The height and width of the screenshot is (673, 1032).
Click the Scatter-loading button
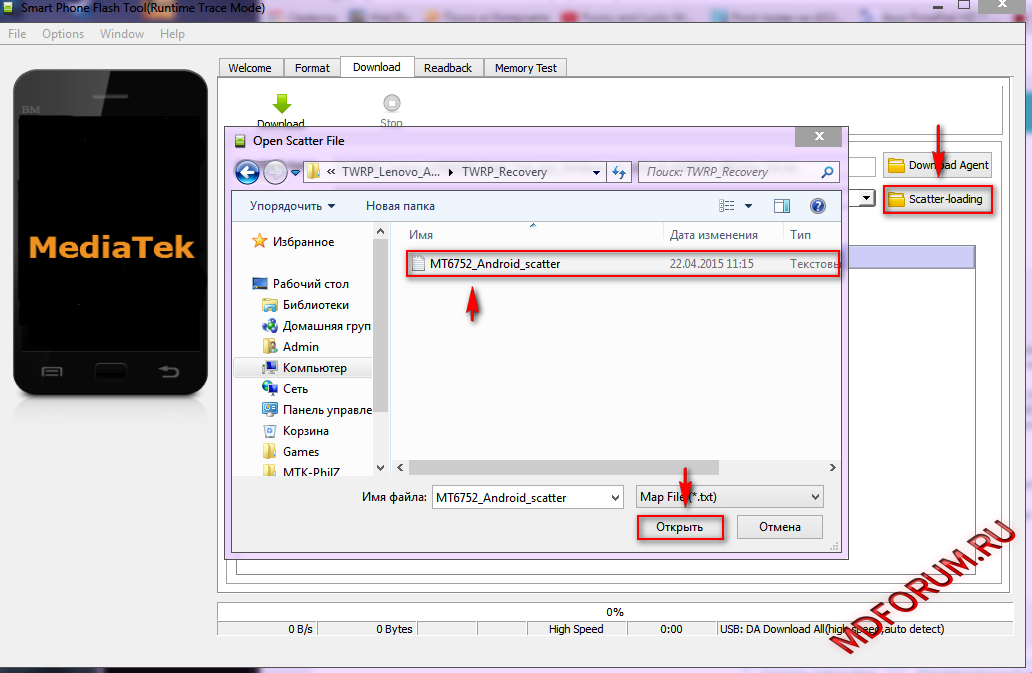tap(938, 199)
